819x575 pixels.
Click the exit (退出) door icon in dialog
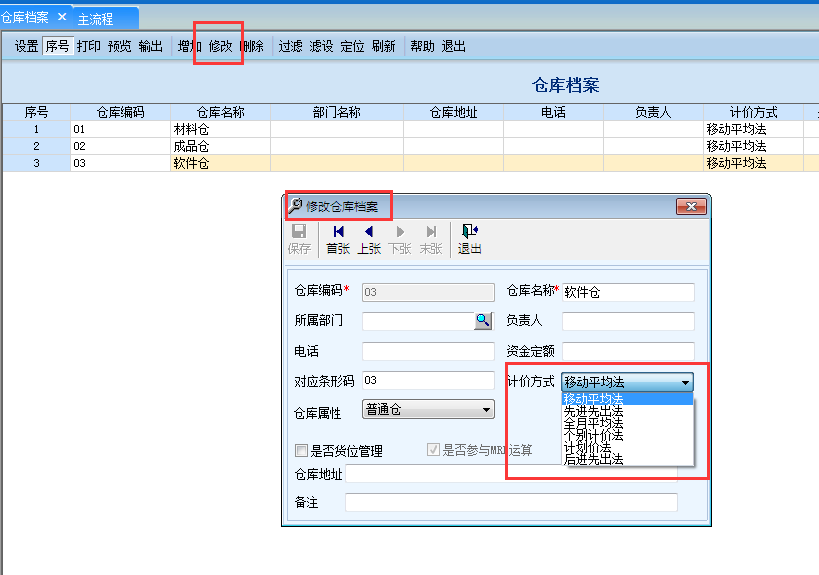[469, 232]
